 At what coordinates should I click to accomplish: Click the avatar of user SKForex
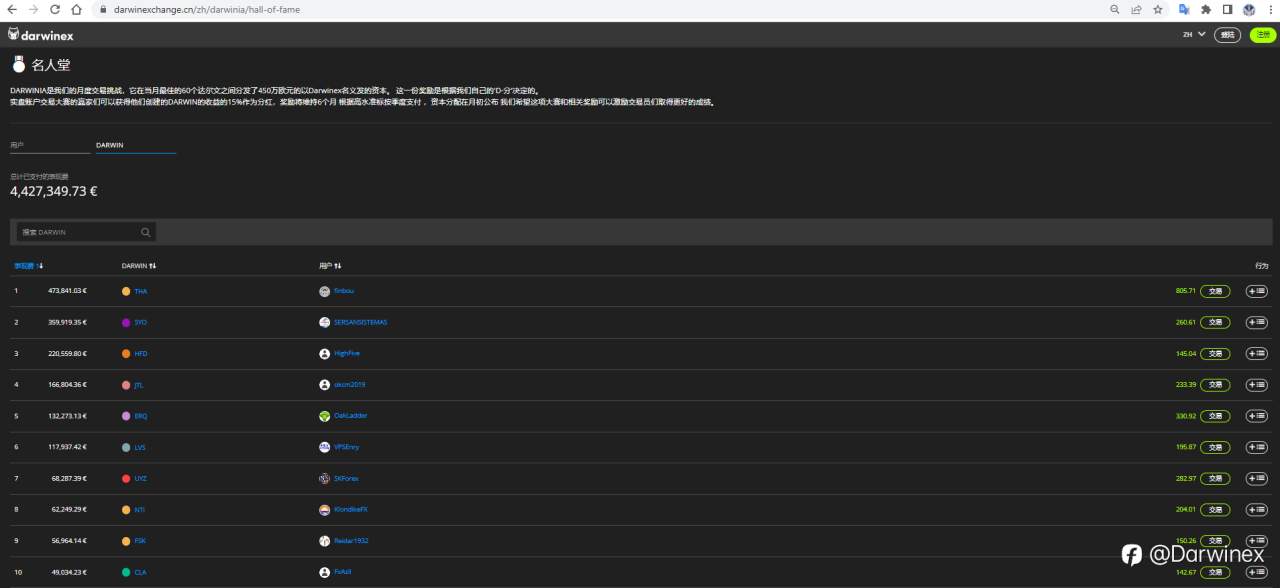324,478
